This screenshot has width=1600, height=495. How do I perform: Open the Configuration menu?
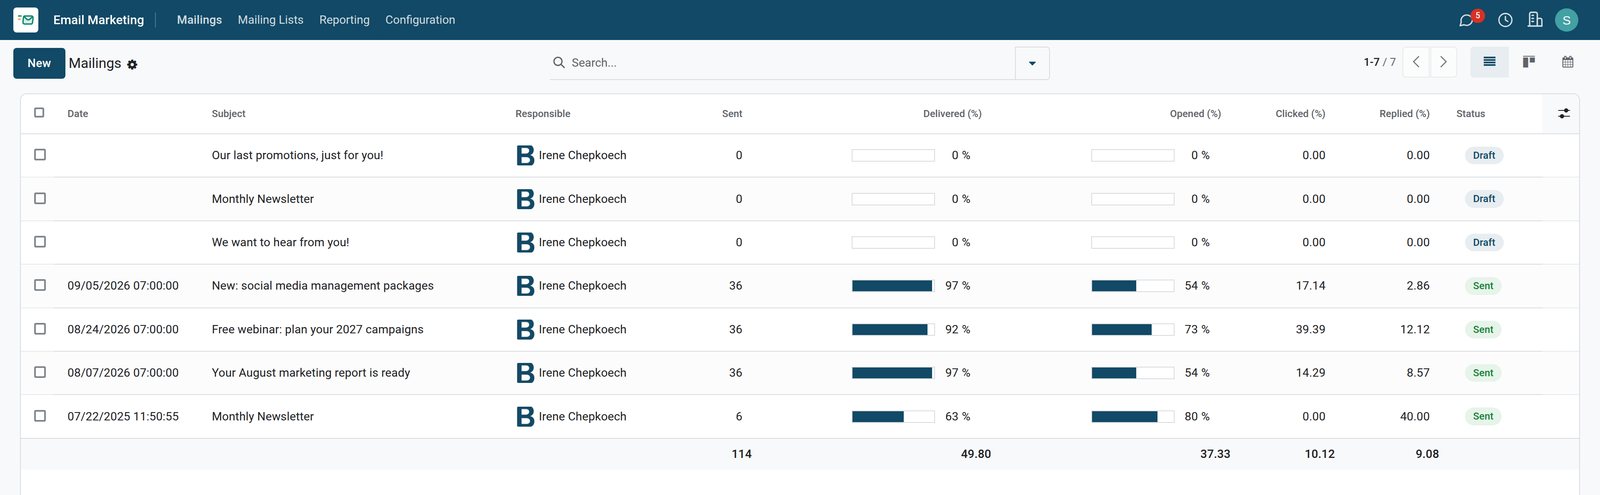coord(420,20)
